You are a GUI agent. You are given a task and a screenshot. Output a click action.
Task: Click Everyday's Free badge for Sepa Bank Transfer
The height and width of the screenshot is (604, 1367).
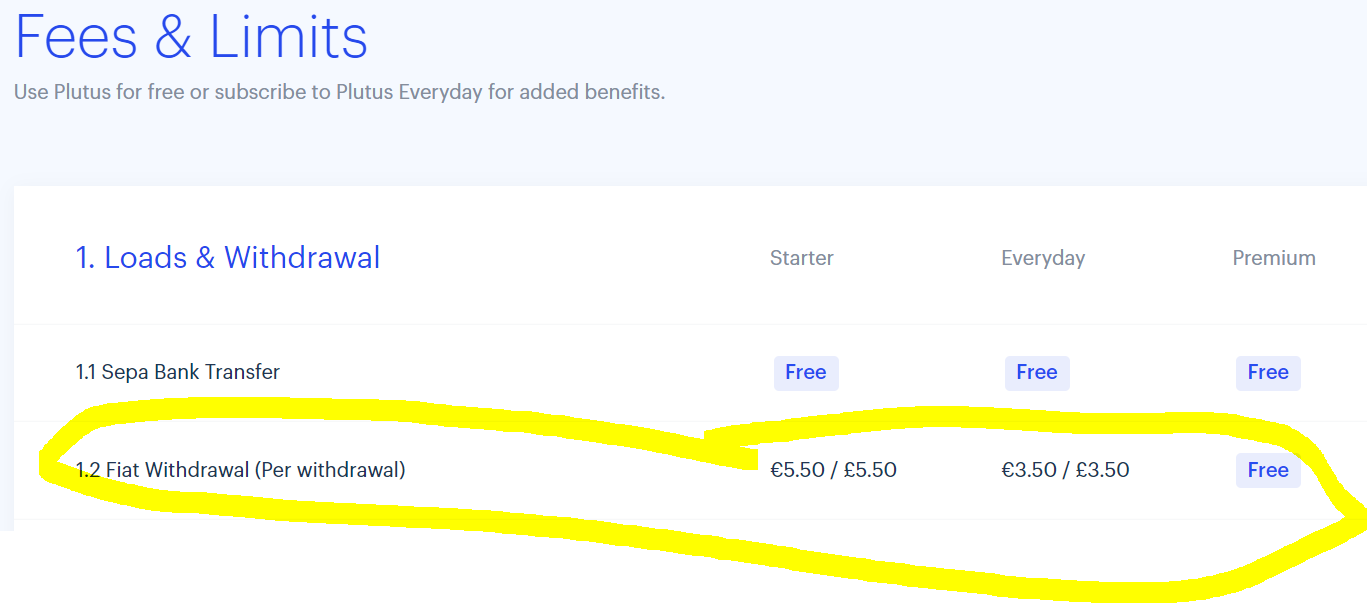1037,373
